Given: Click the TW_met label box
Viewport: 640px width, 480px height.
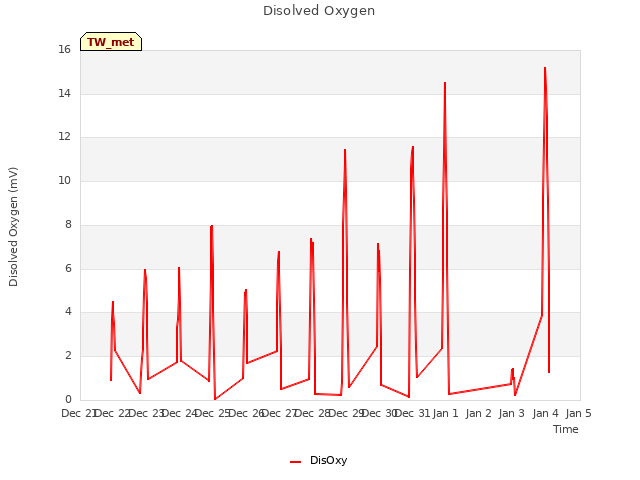Looking at the screenshot, I should (111, 42).
